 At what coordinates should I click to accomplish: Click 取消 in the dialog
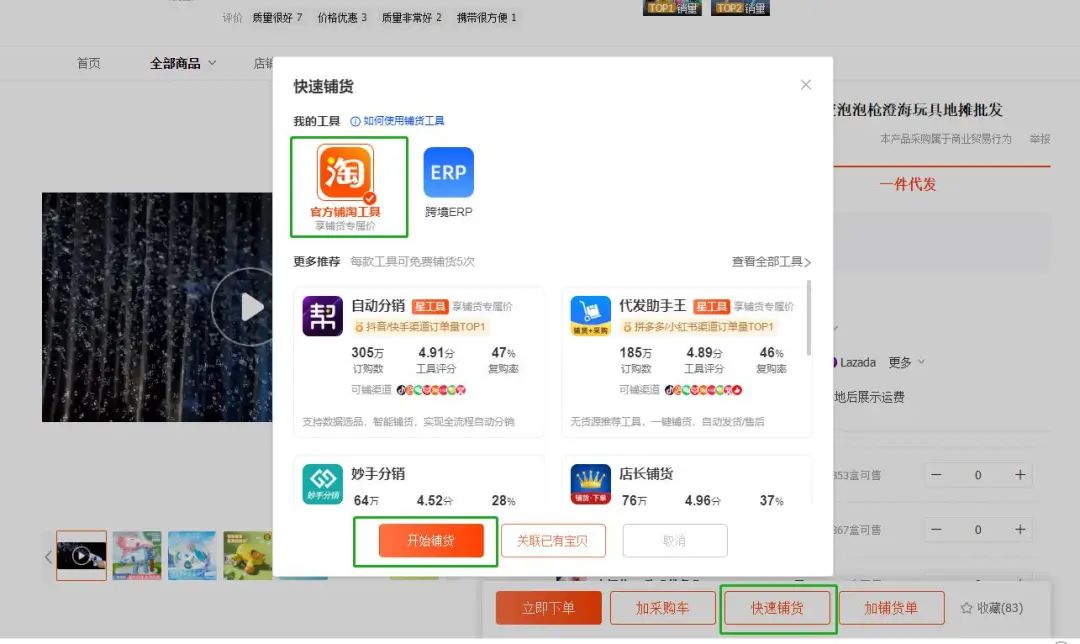[675, 541]
